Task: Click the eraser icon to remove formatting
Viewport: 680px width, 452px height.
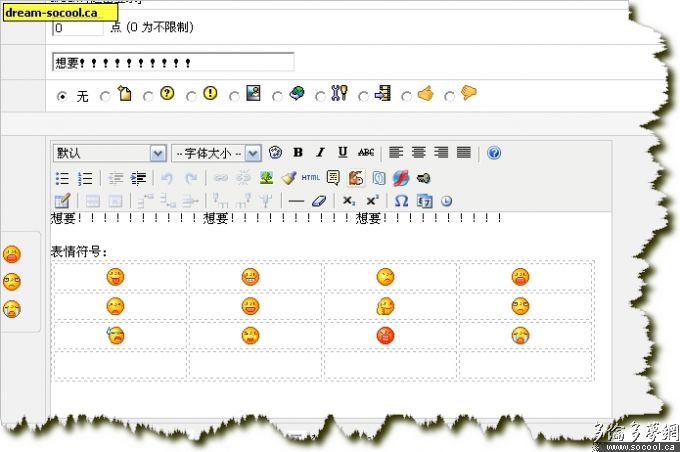Action: (x=319, y=201)
